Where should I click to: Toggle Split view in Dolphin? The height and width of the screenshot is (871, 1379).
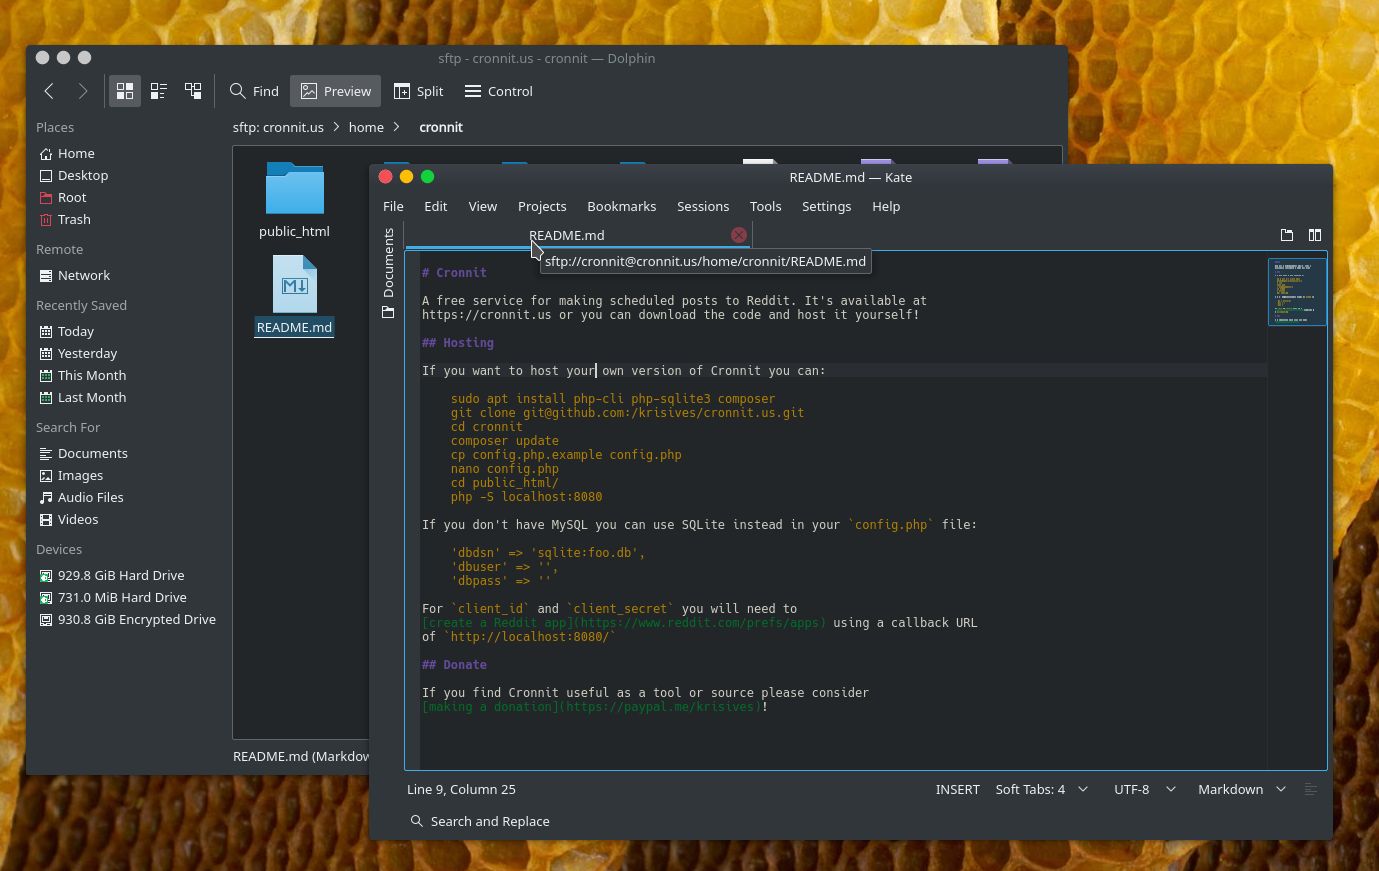tap(418, 91)
